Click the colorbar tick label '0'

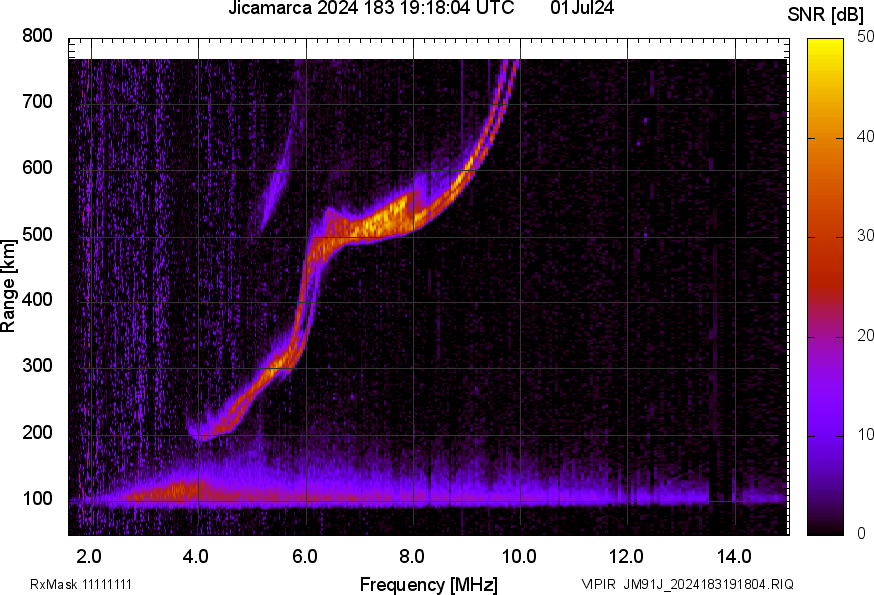click(x=861, y=534)
